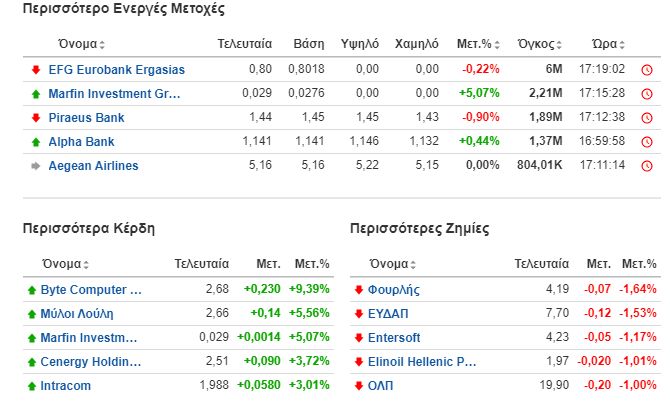Open the Entersoft stock link

point(394,338)
